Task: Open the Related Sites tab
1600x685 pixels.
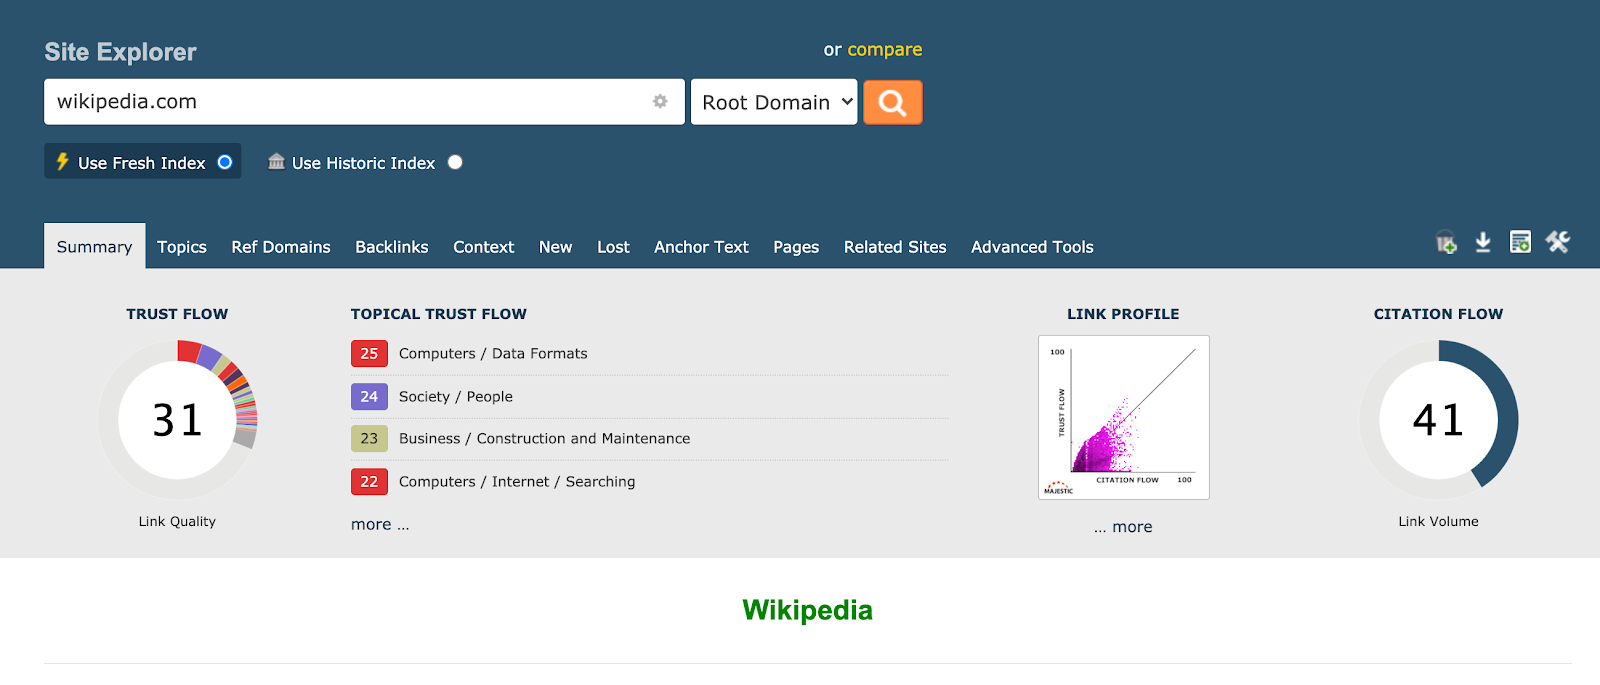Action: coord(895,247)
